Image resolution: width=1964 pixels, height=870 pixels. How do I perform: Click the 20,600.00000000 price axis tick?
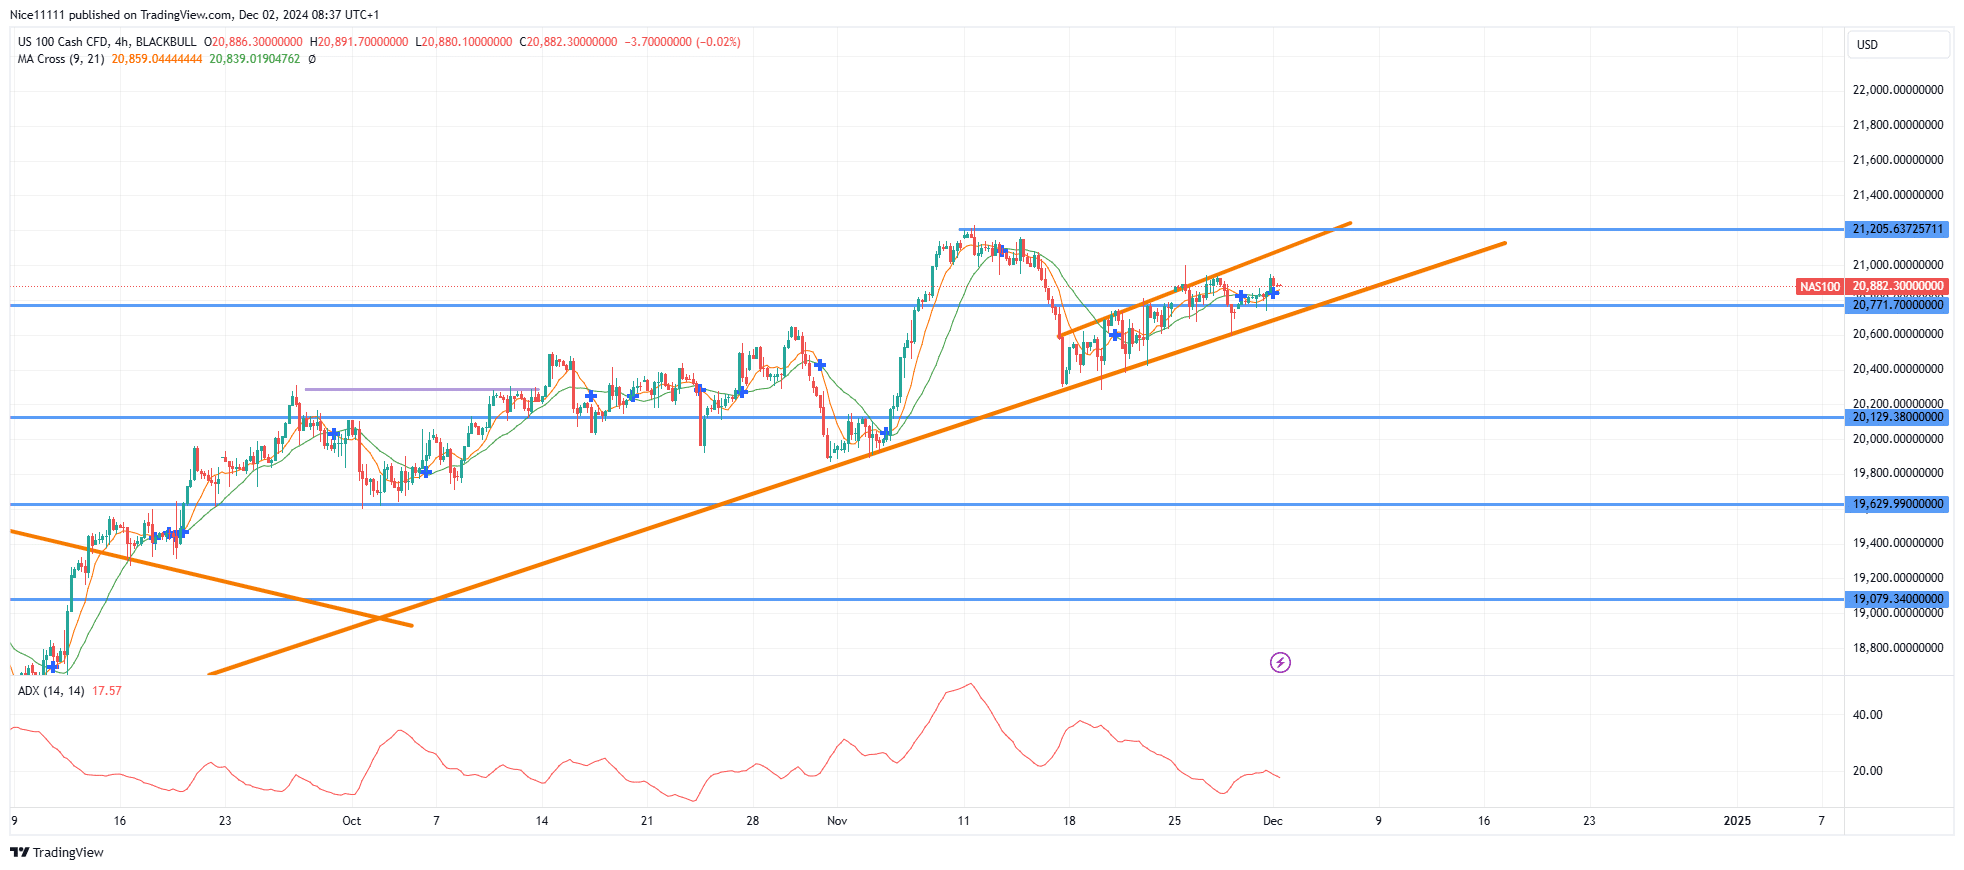1898,334
